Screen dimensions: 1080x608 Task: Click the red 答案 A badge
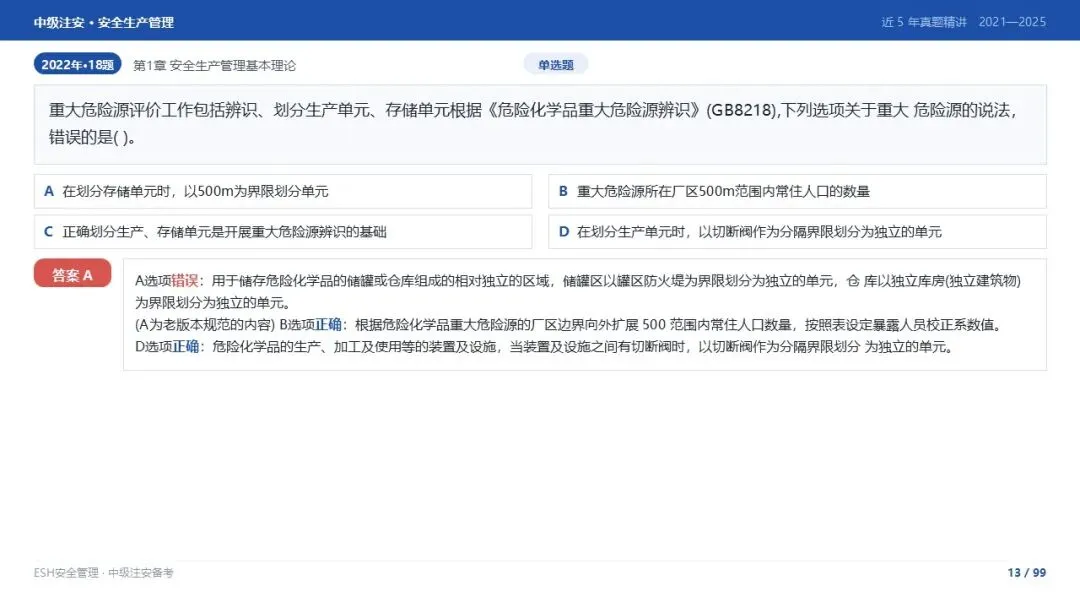click(72, 274)
